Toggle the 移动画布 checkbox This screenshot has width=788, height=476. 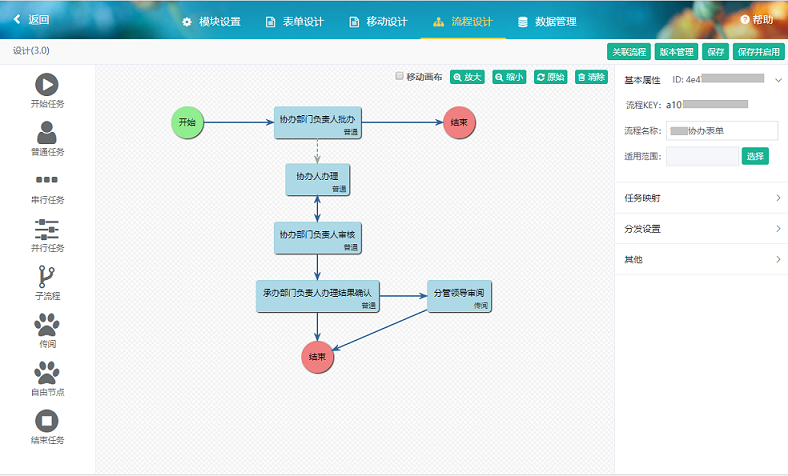[400, 76]
